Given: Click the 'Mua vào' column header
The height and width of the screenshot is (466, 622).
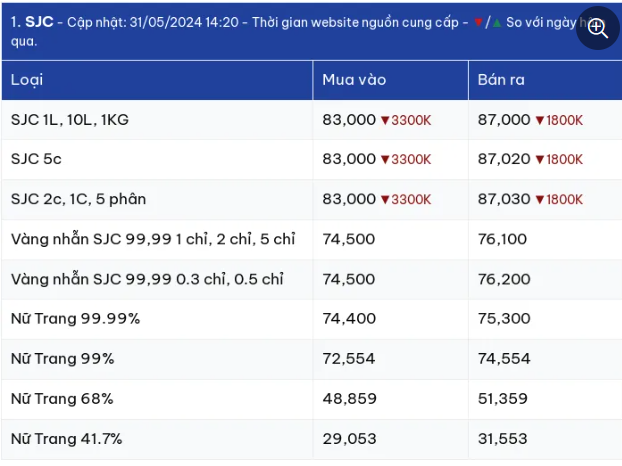Looking at the screenshot, I should [354, 80].
